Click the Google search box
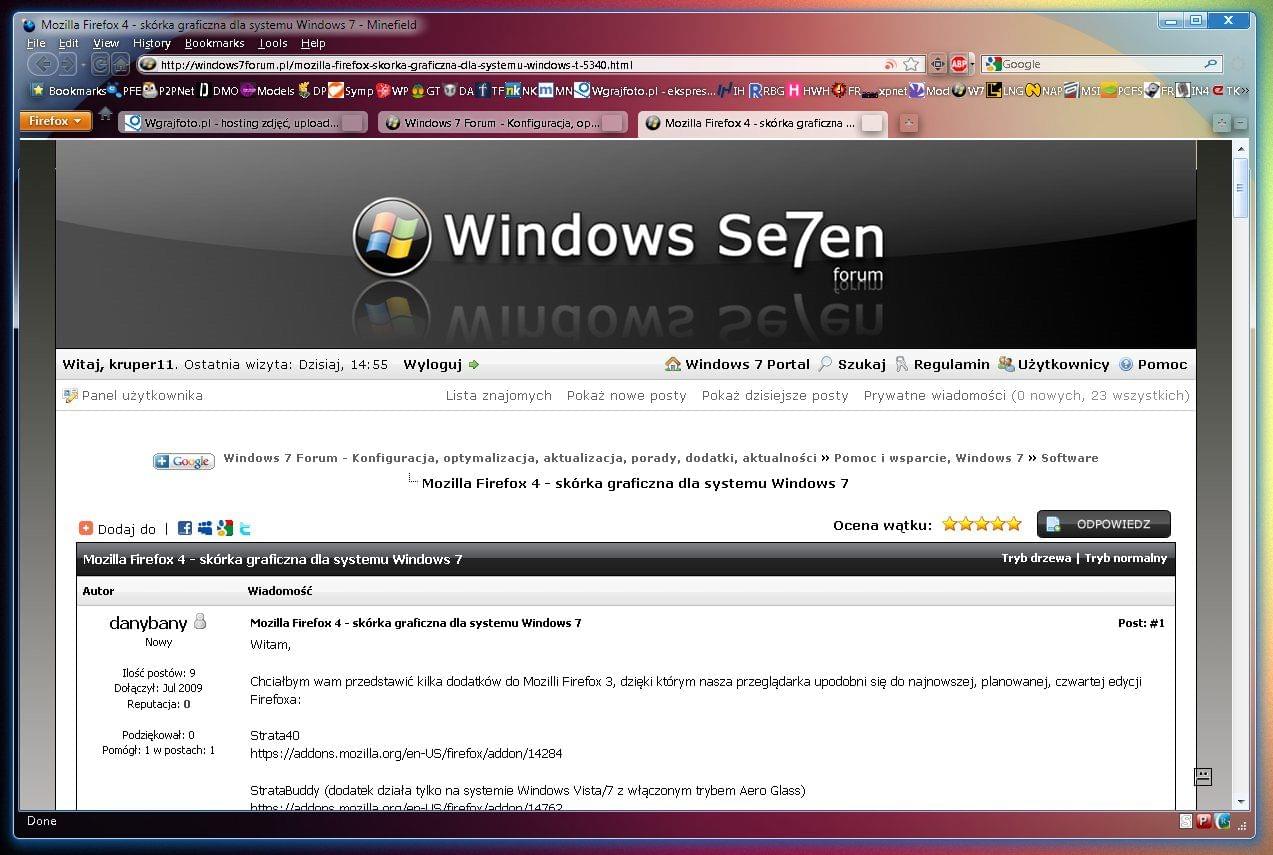The image size is (1273, 855). point(1102,64)
